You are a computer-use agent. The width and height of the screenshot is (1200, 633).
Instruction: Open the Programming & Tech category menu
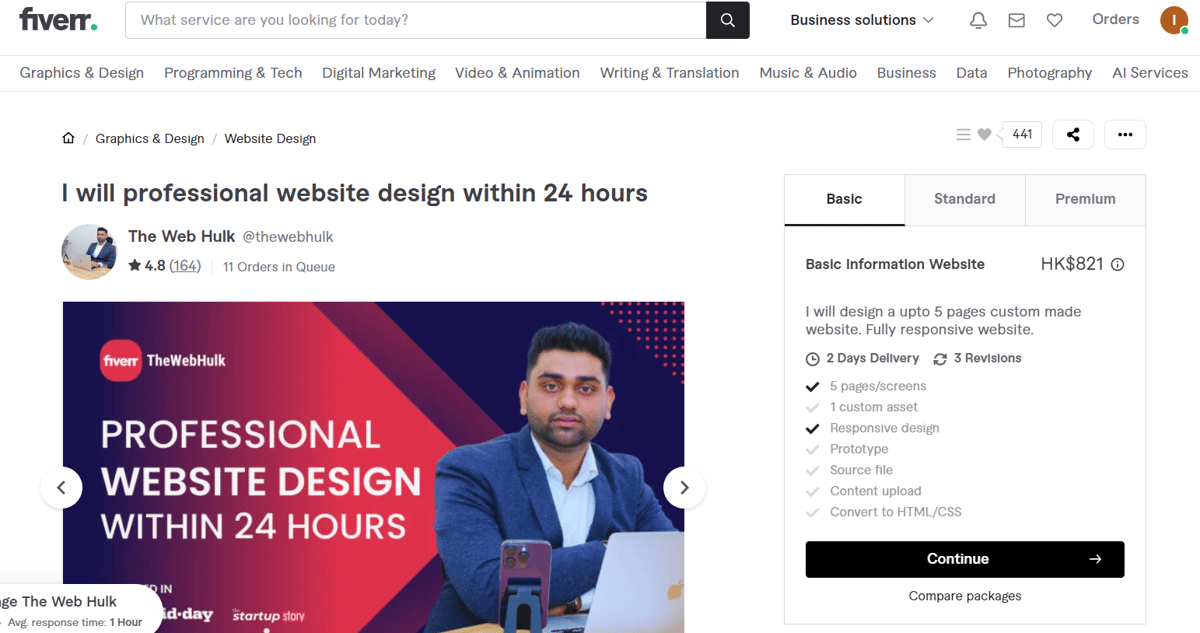click(233, 73)
